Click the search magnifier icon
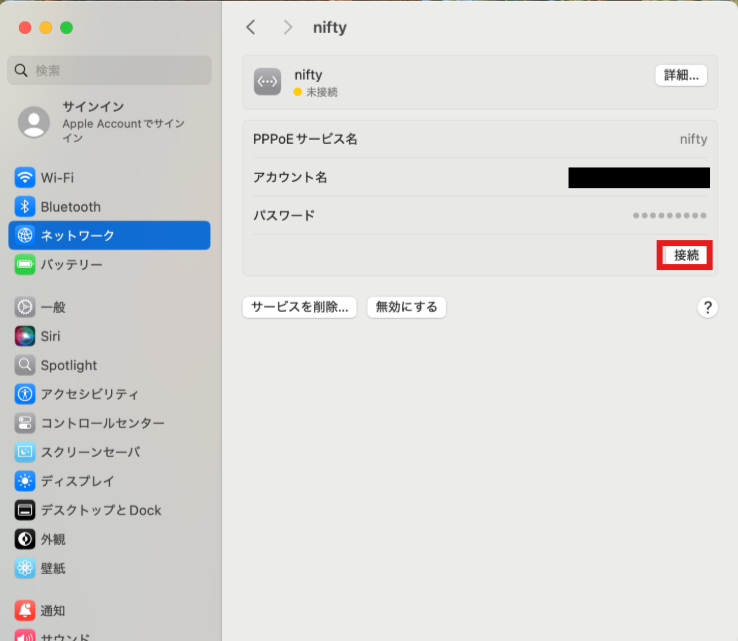Viewport: 738px width, 641px height. pos(21,71)
